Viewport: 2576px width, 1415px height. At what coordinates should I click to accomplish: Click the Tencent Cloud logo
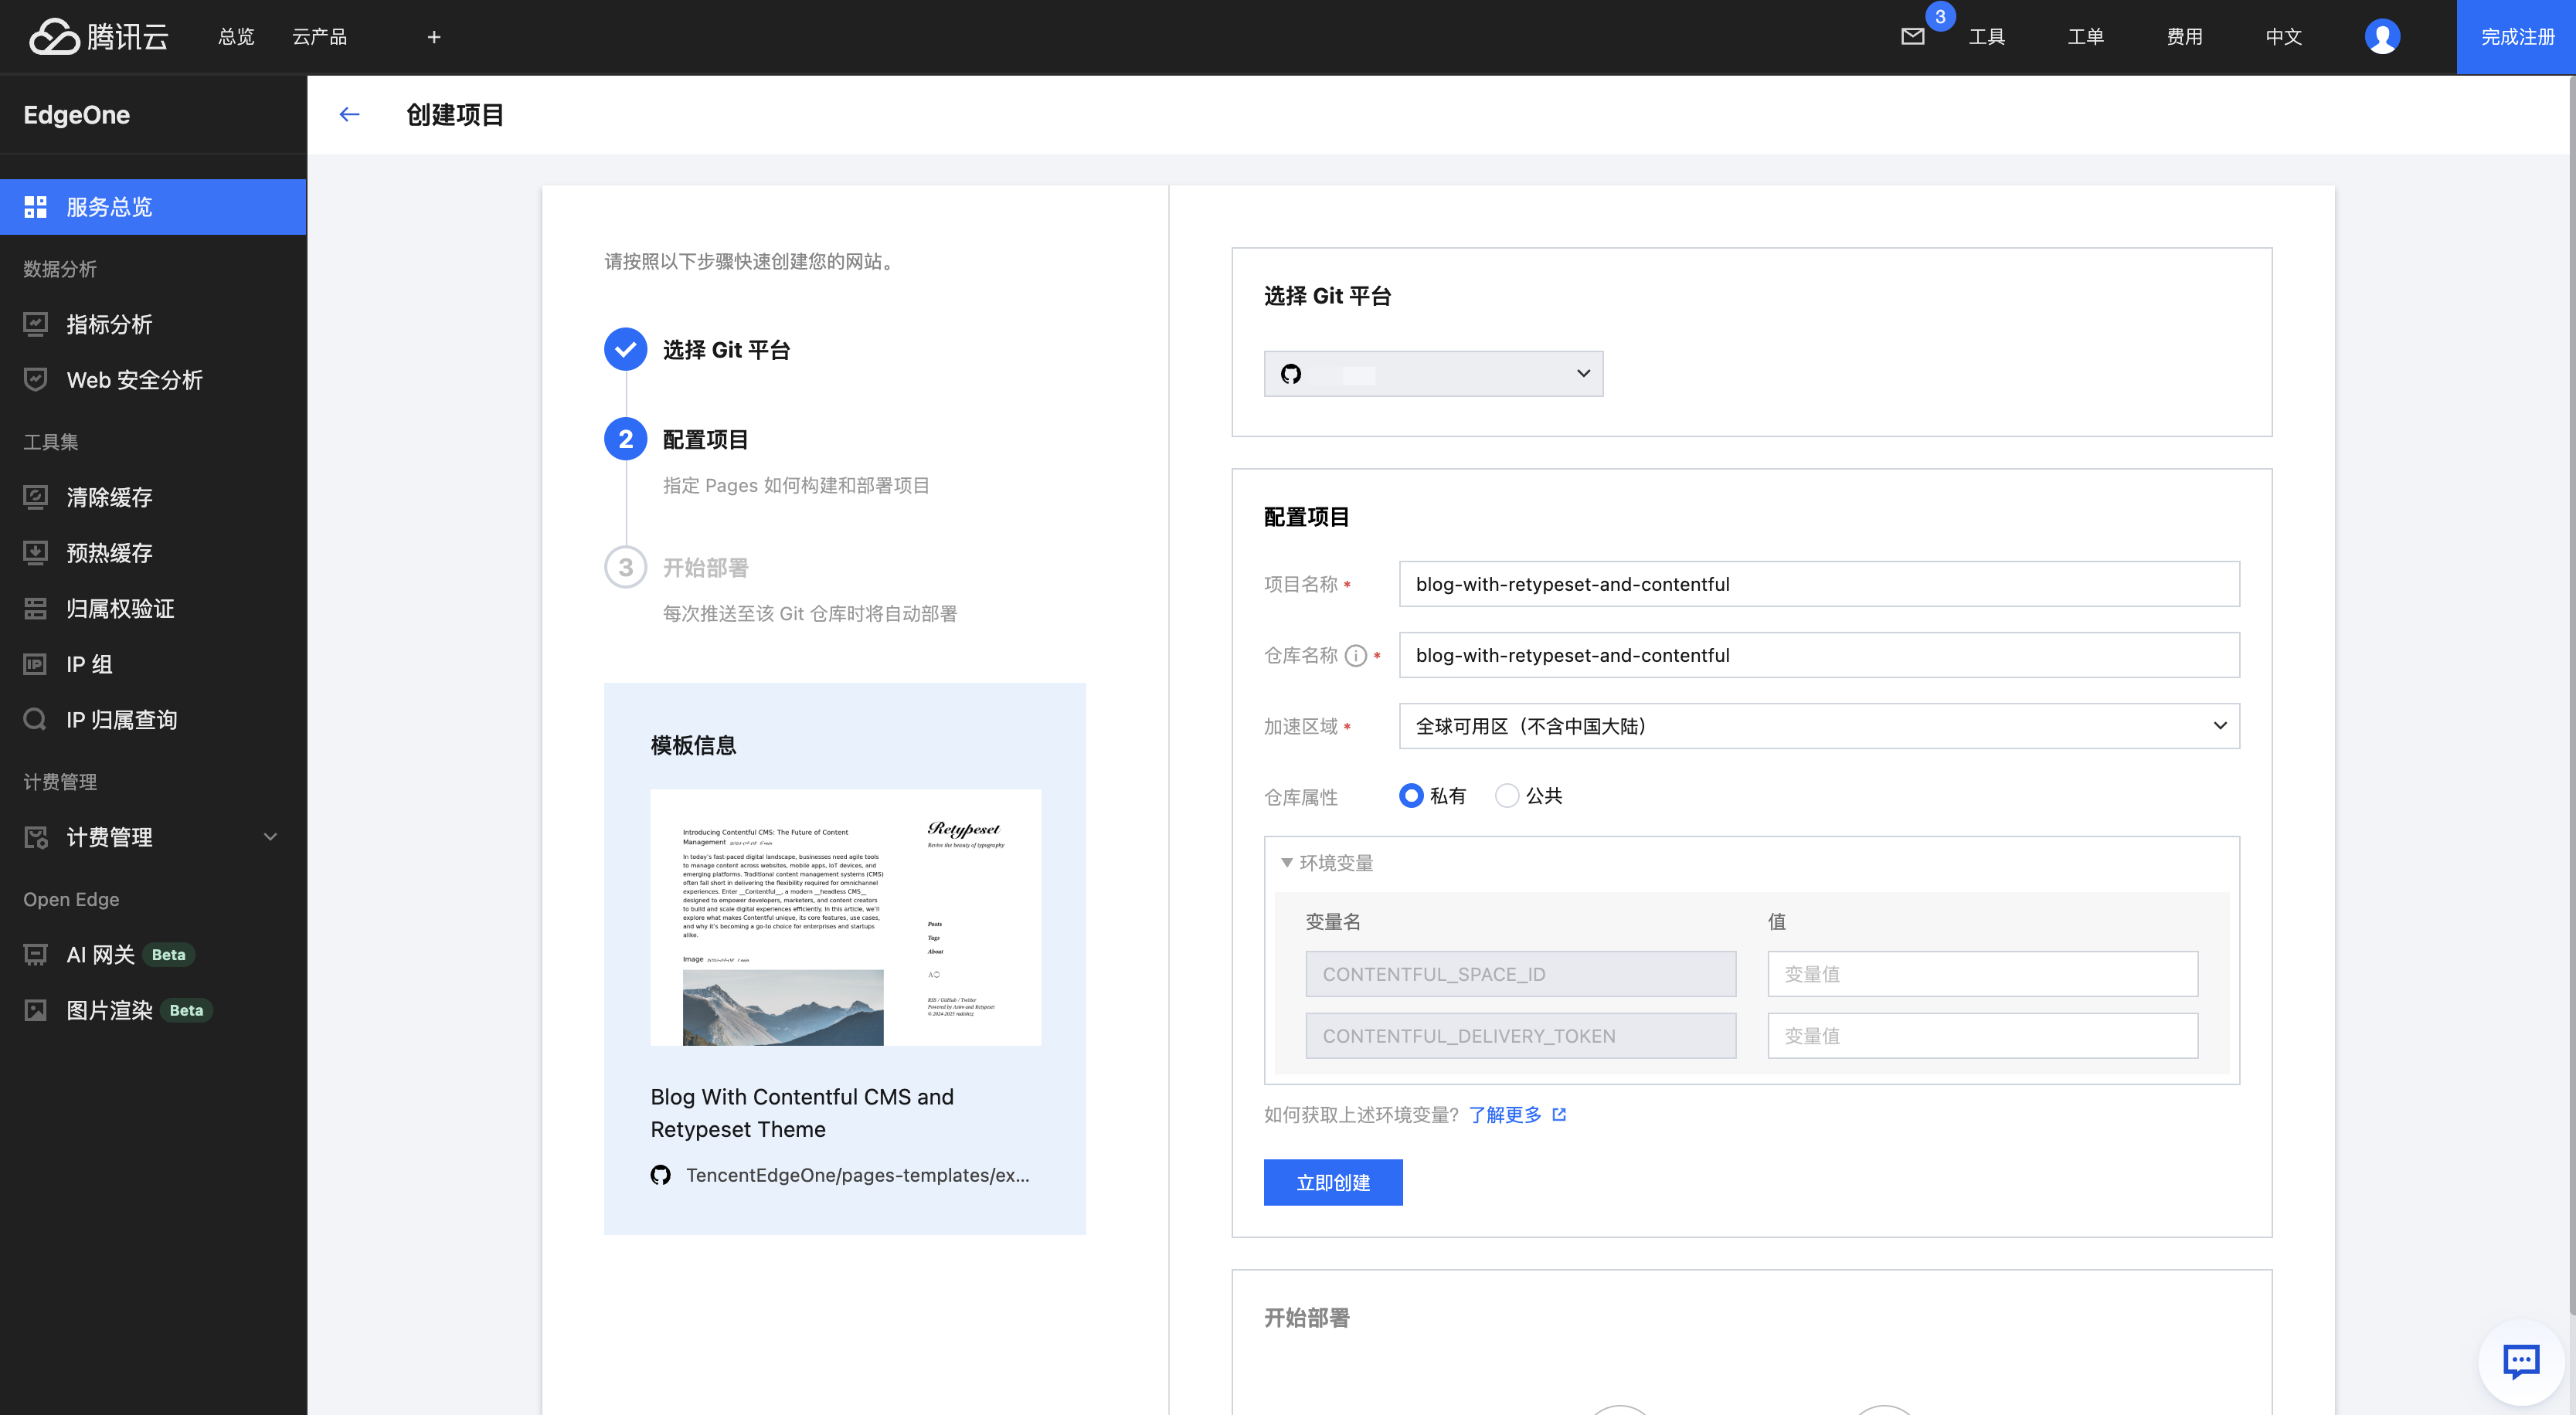pos(98,37)
